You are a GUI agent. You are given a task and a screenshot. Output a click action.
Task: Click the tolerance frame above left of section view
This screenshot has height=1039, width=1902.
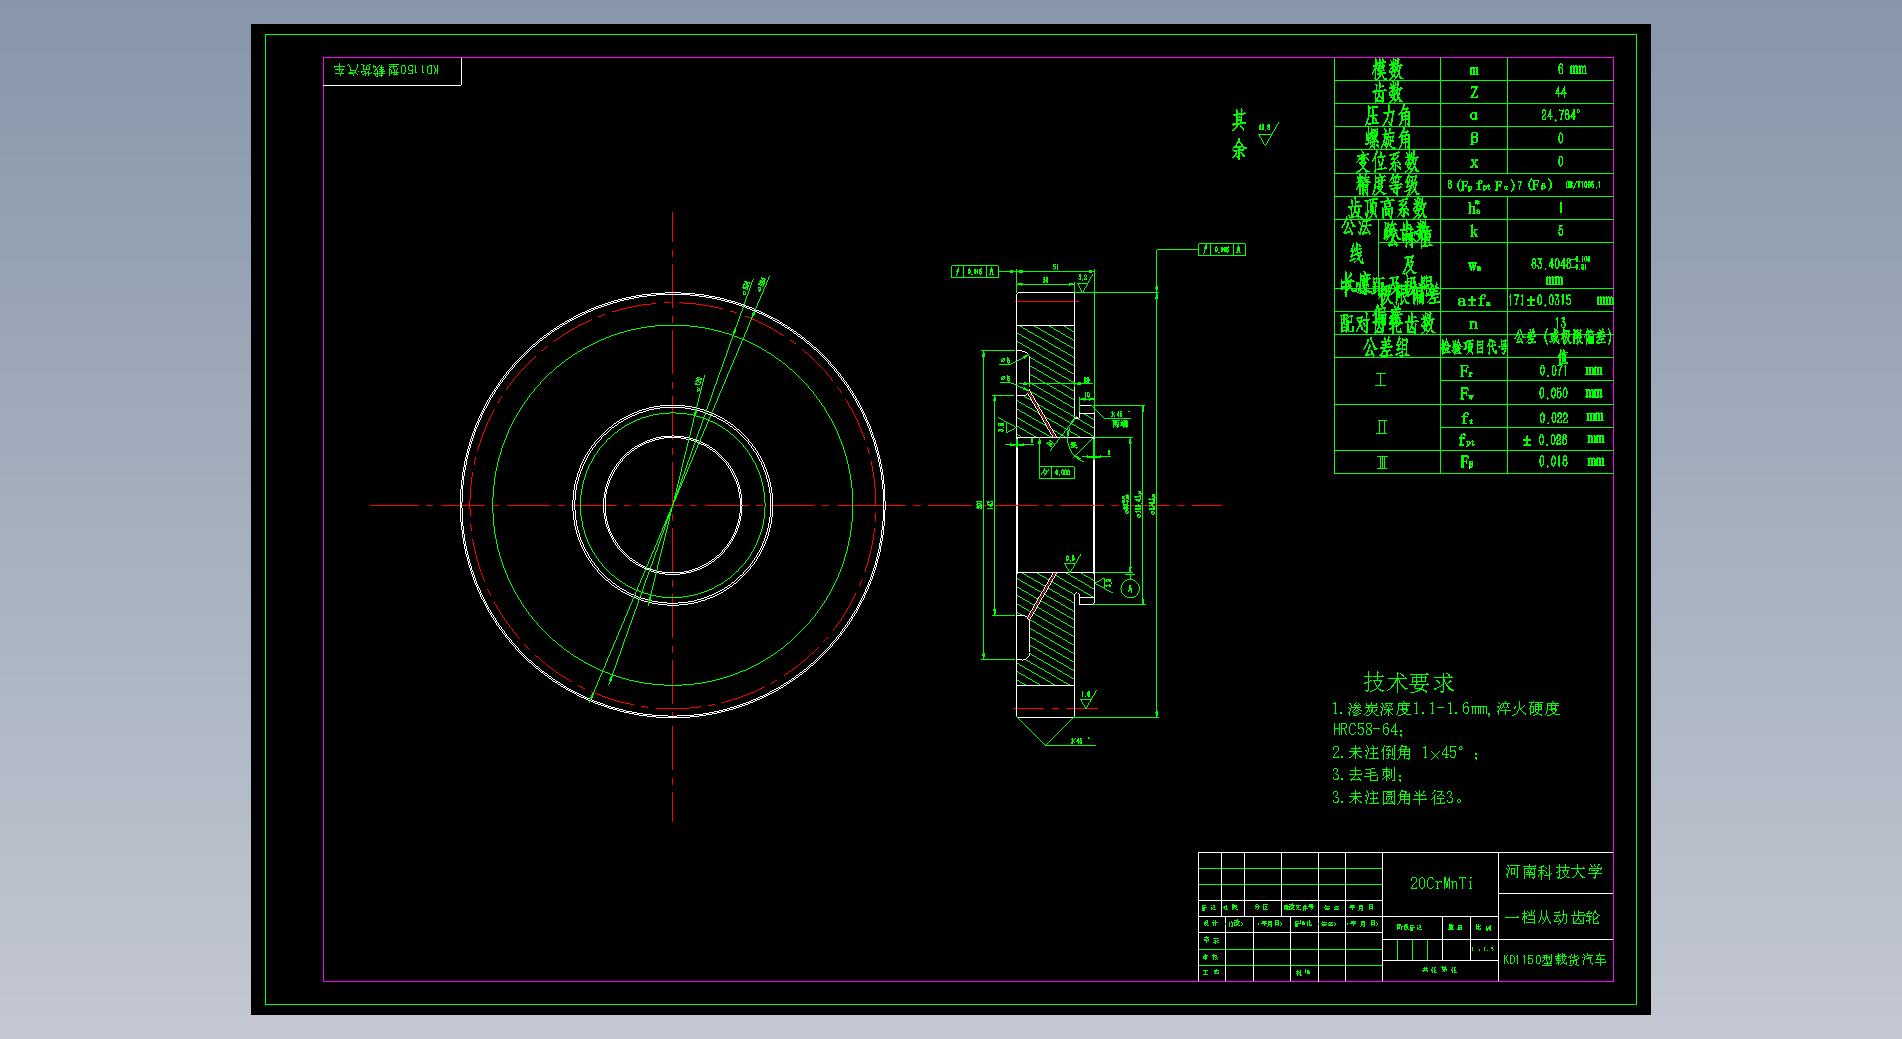click(x=976, y=271)
